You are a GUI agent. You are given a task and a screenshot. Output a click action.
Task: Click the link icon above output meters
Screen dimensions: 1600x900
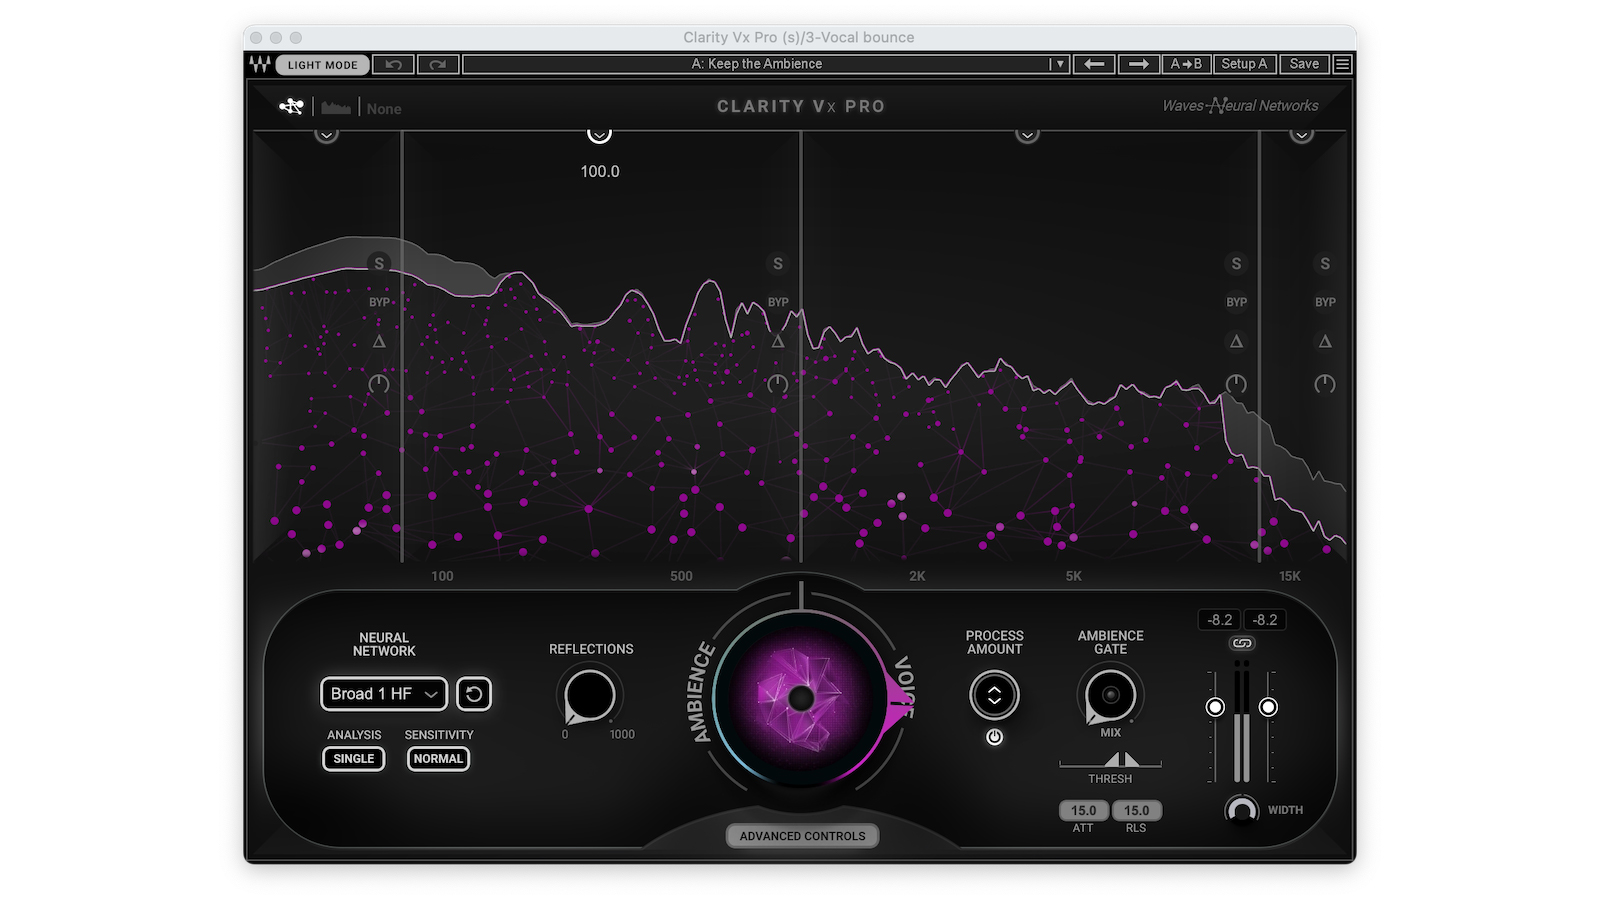click(1242, 643)
